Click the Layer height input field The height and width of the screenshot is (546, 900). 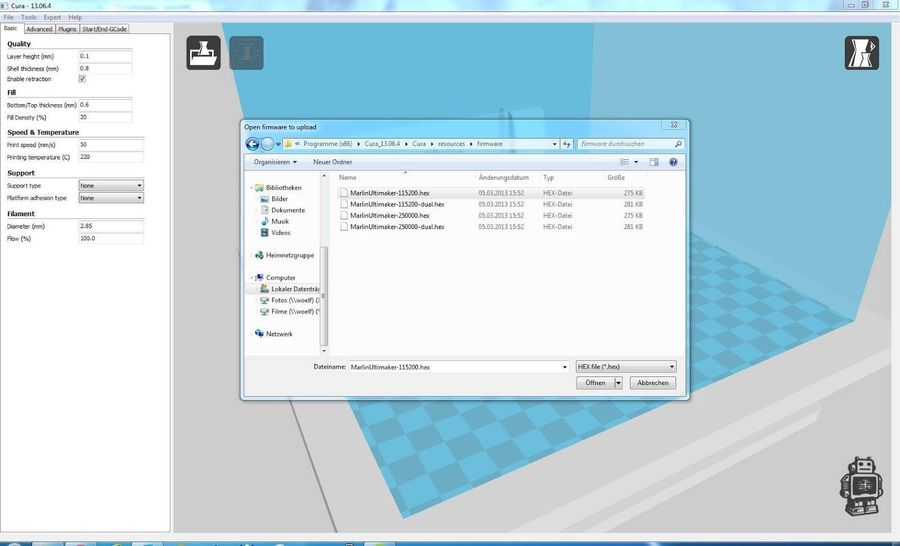pos(105,56)
